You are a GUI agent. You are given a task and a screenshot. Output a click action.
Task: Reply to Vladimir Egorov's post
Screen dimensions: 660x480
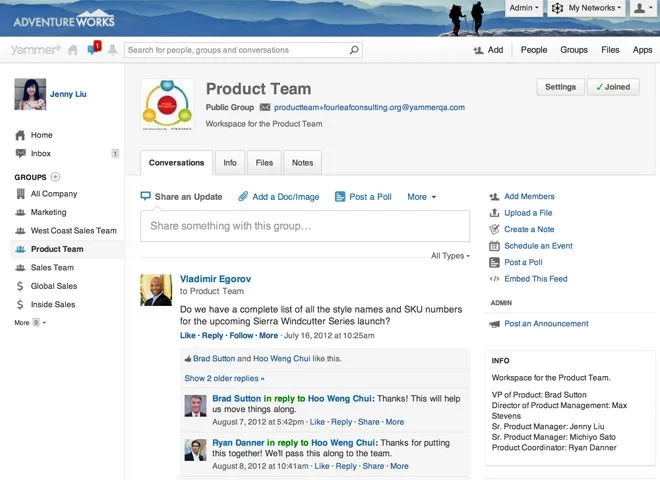click(x=213, y=336)
